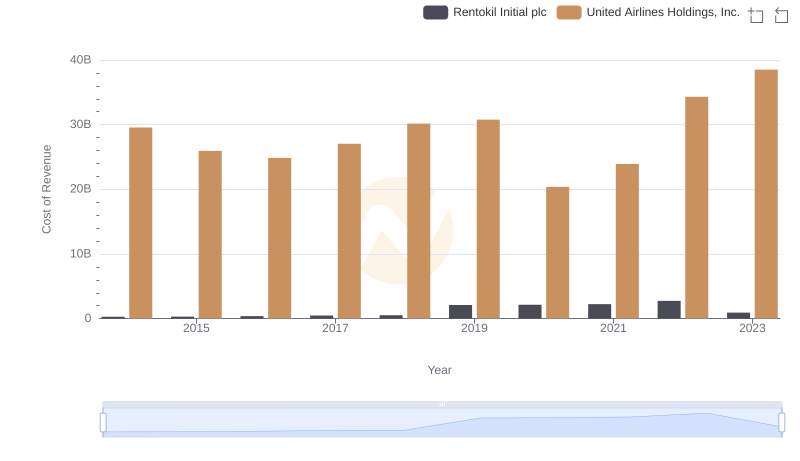Toggle Rentokil Initial plc legend series
The height and width of the screenshot is (461, 800).
pos(485,12)
